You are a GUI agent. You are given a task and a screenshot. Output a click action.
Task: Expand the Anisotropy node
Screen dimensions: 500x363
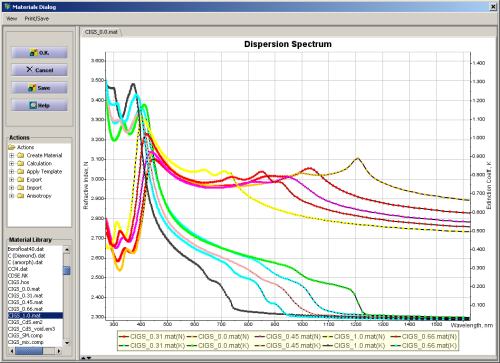[12, 196]
